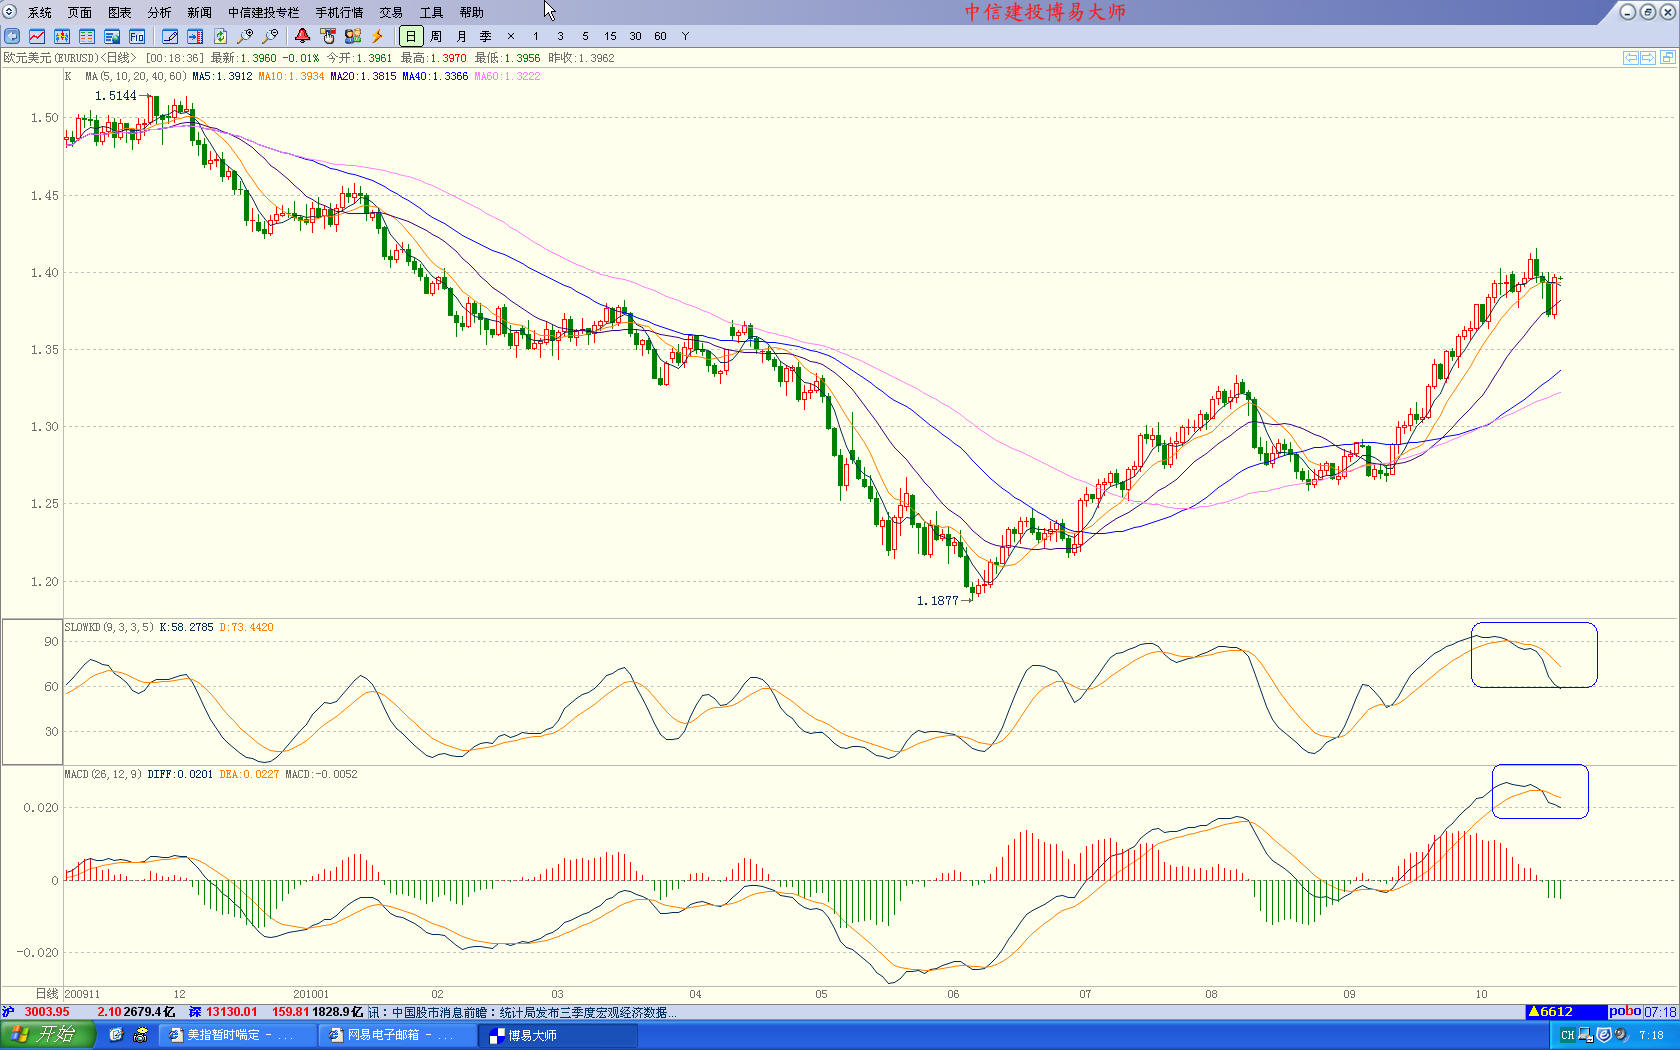Click the pobo label in status bar
1680x1050 pixels.
coord(1624,1012)
